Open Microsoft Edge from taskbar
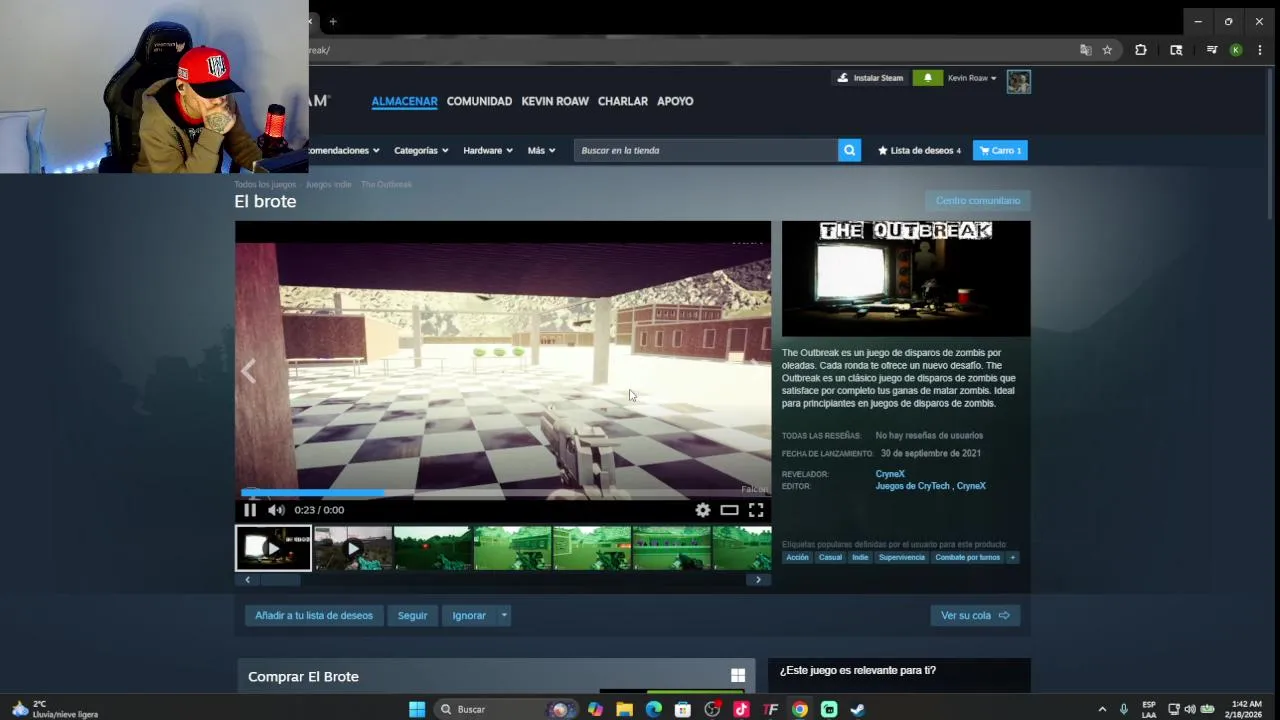 654,709
